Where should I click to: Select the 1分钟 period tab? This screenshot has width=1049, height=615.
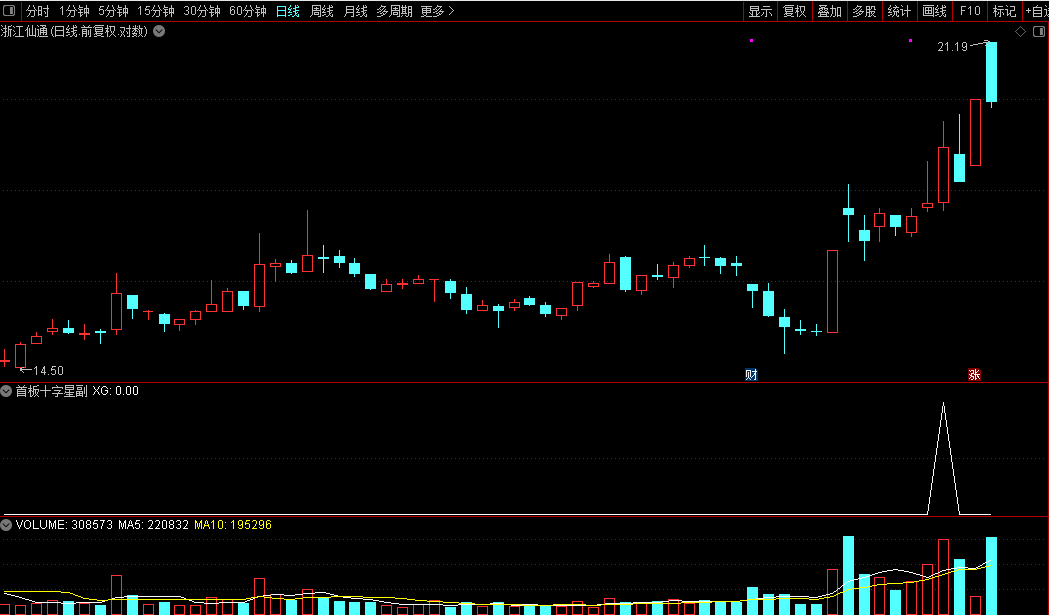74,11
